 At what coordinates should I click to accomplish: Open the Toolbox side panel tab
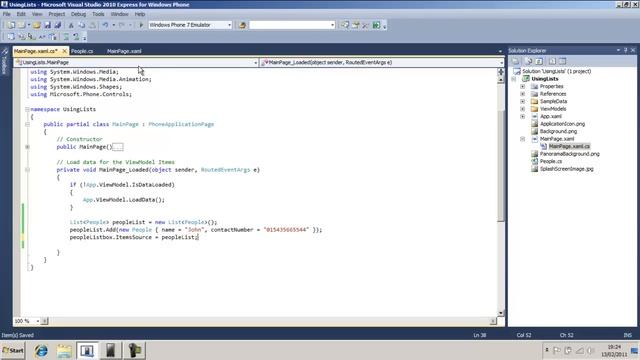tap(5, 61)
